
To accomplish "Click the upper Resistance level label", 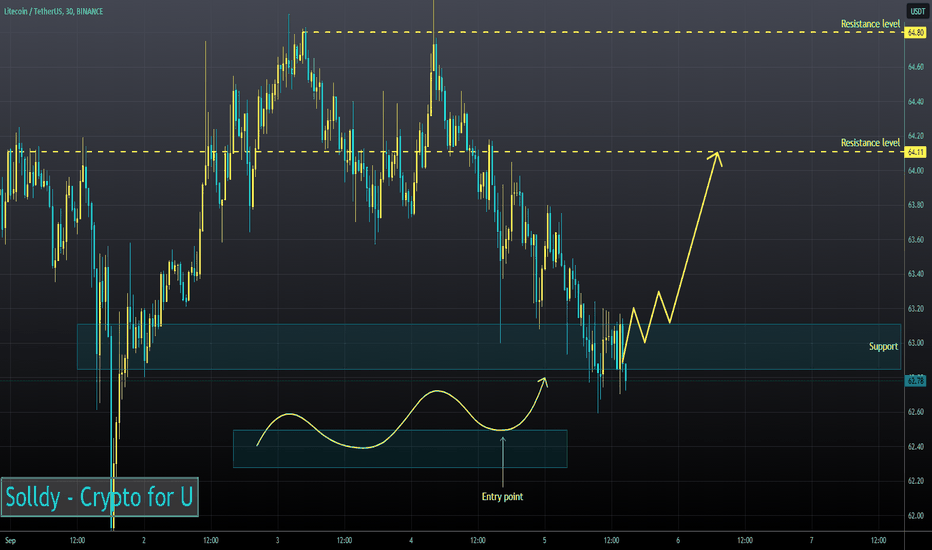I will (x=870, y=24).
